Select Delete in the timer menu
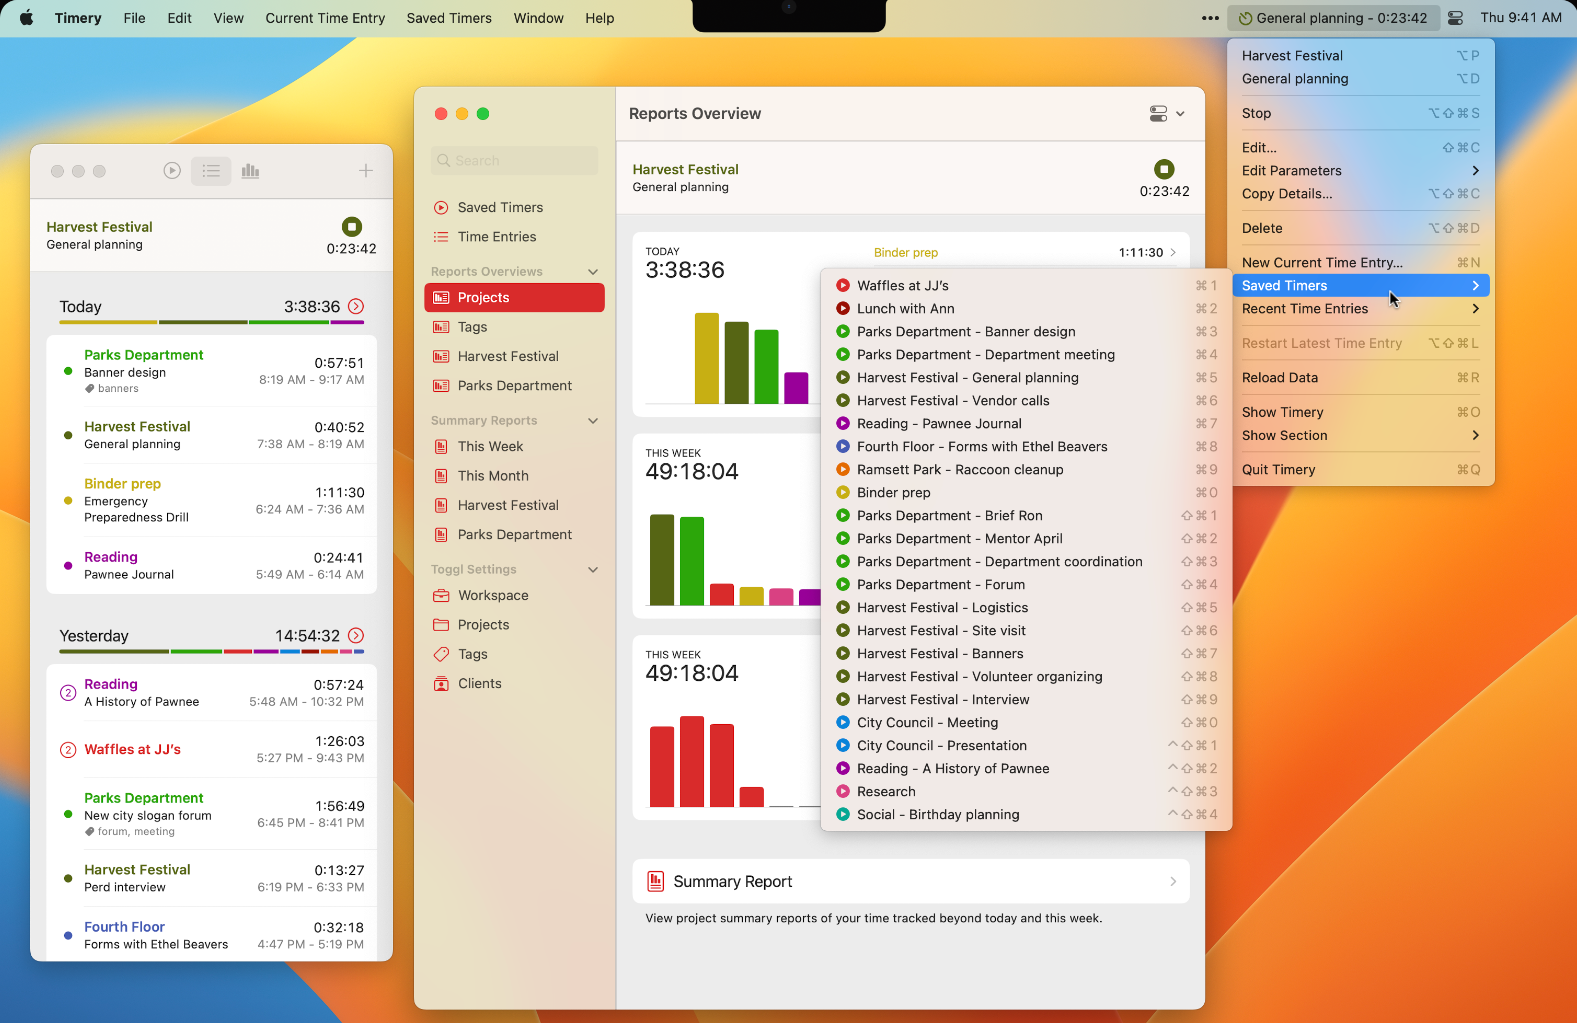Screen dimensions: 1577x1023 pyautogui.click(x=1361, y=228)
